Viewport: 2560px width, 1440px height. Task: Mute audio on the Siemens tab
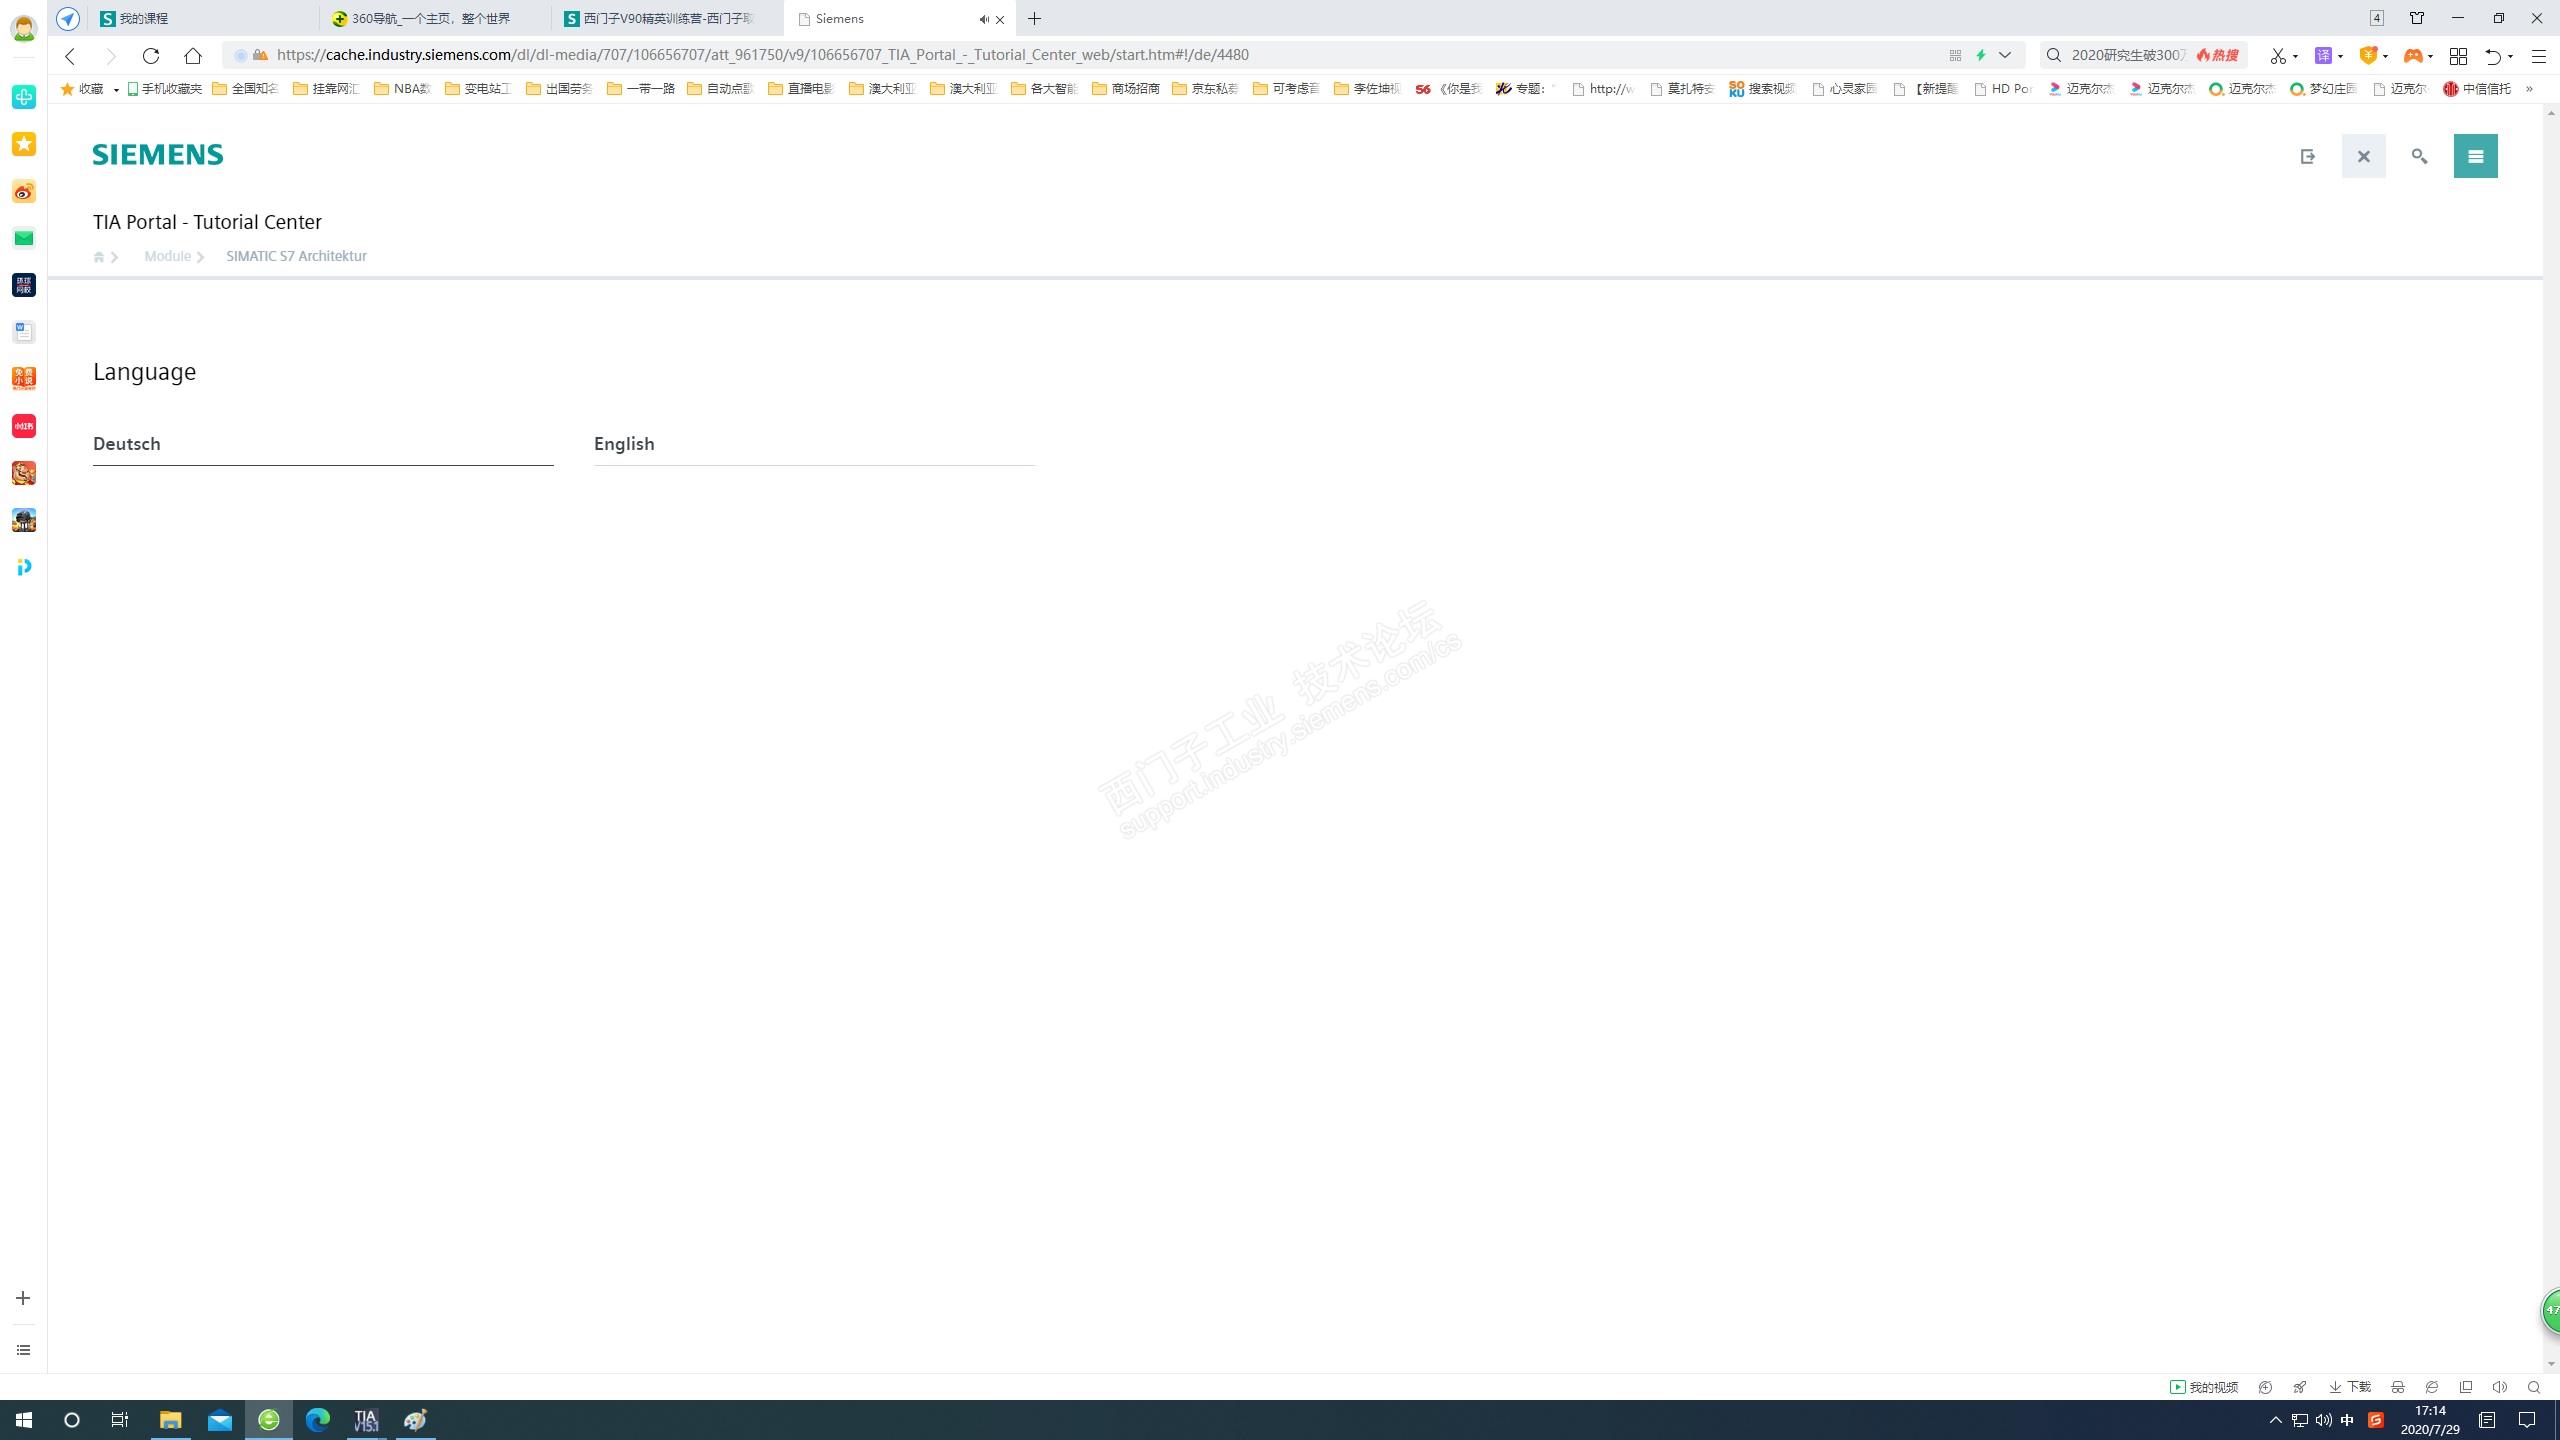[983, 19]
